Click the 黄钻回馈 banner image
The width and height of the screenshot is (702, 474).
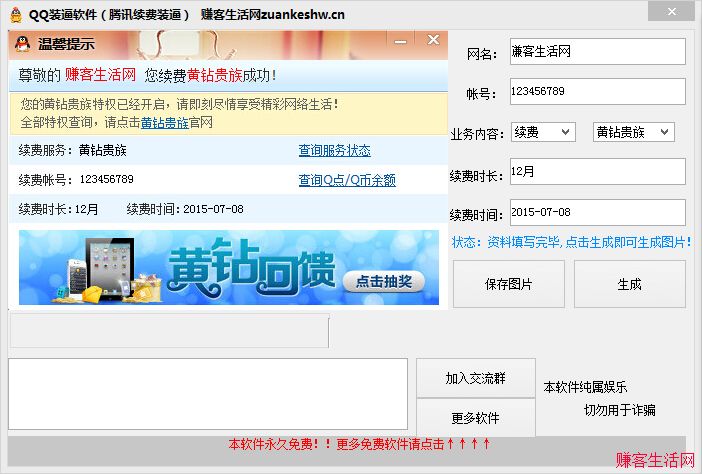pos(228,267)
